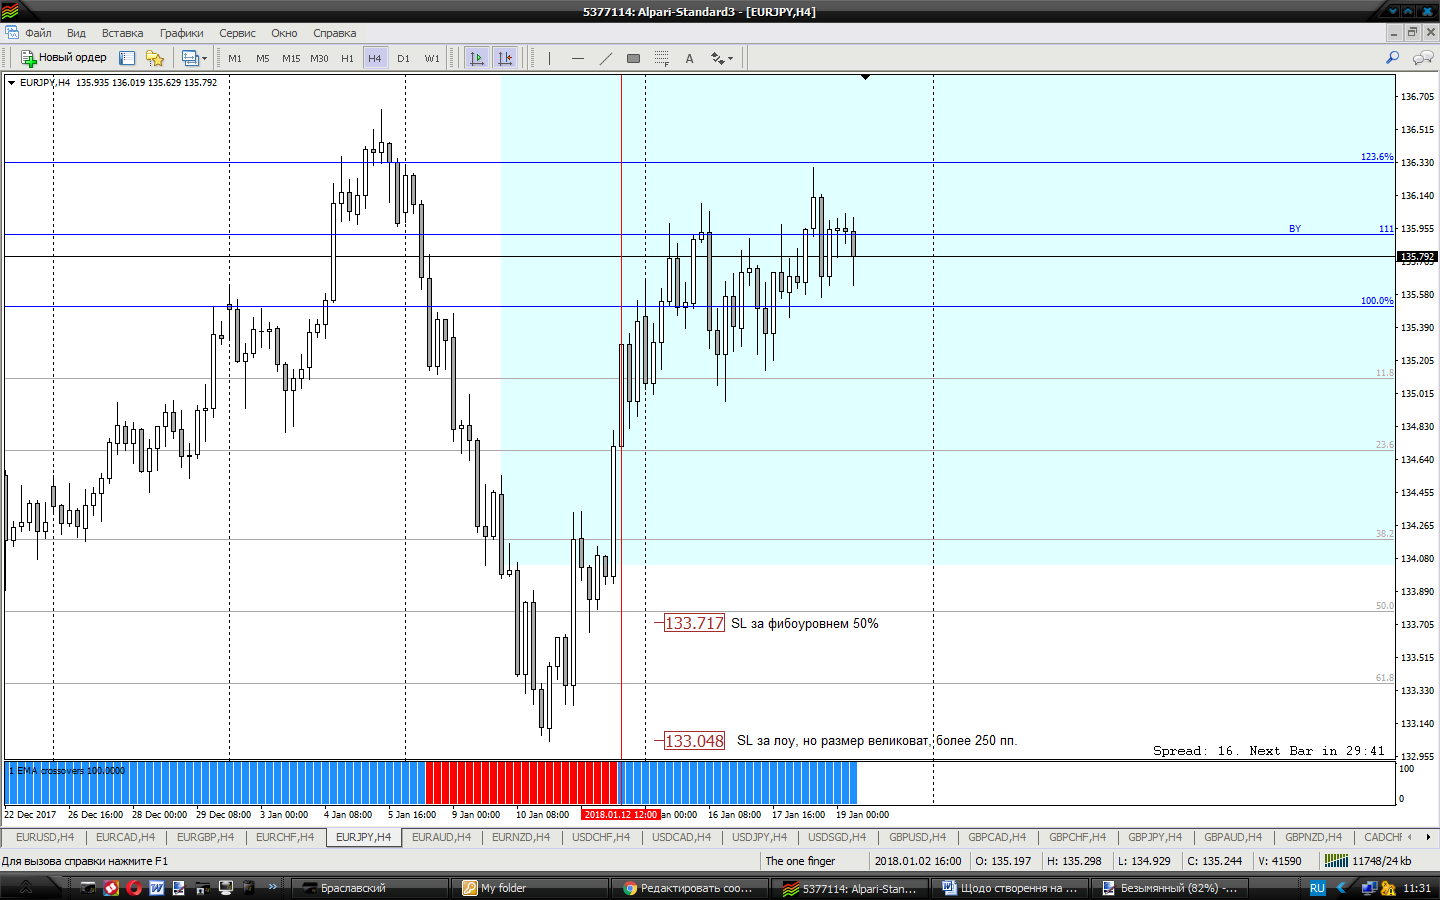Switch to H1 timeframe
The width and height of the screenshot is (1440, 900).
point(347,58)
